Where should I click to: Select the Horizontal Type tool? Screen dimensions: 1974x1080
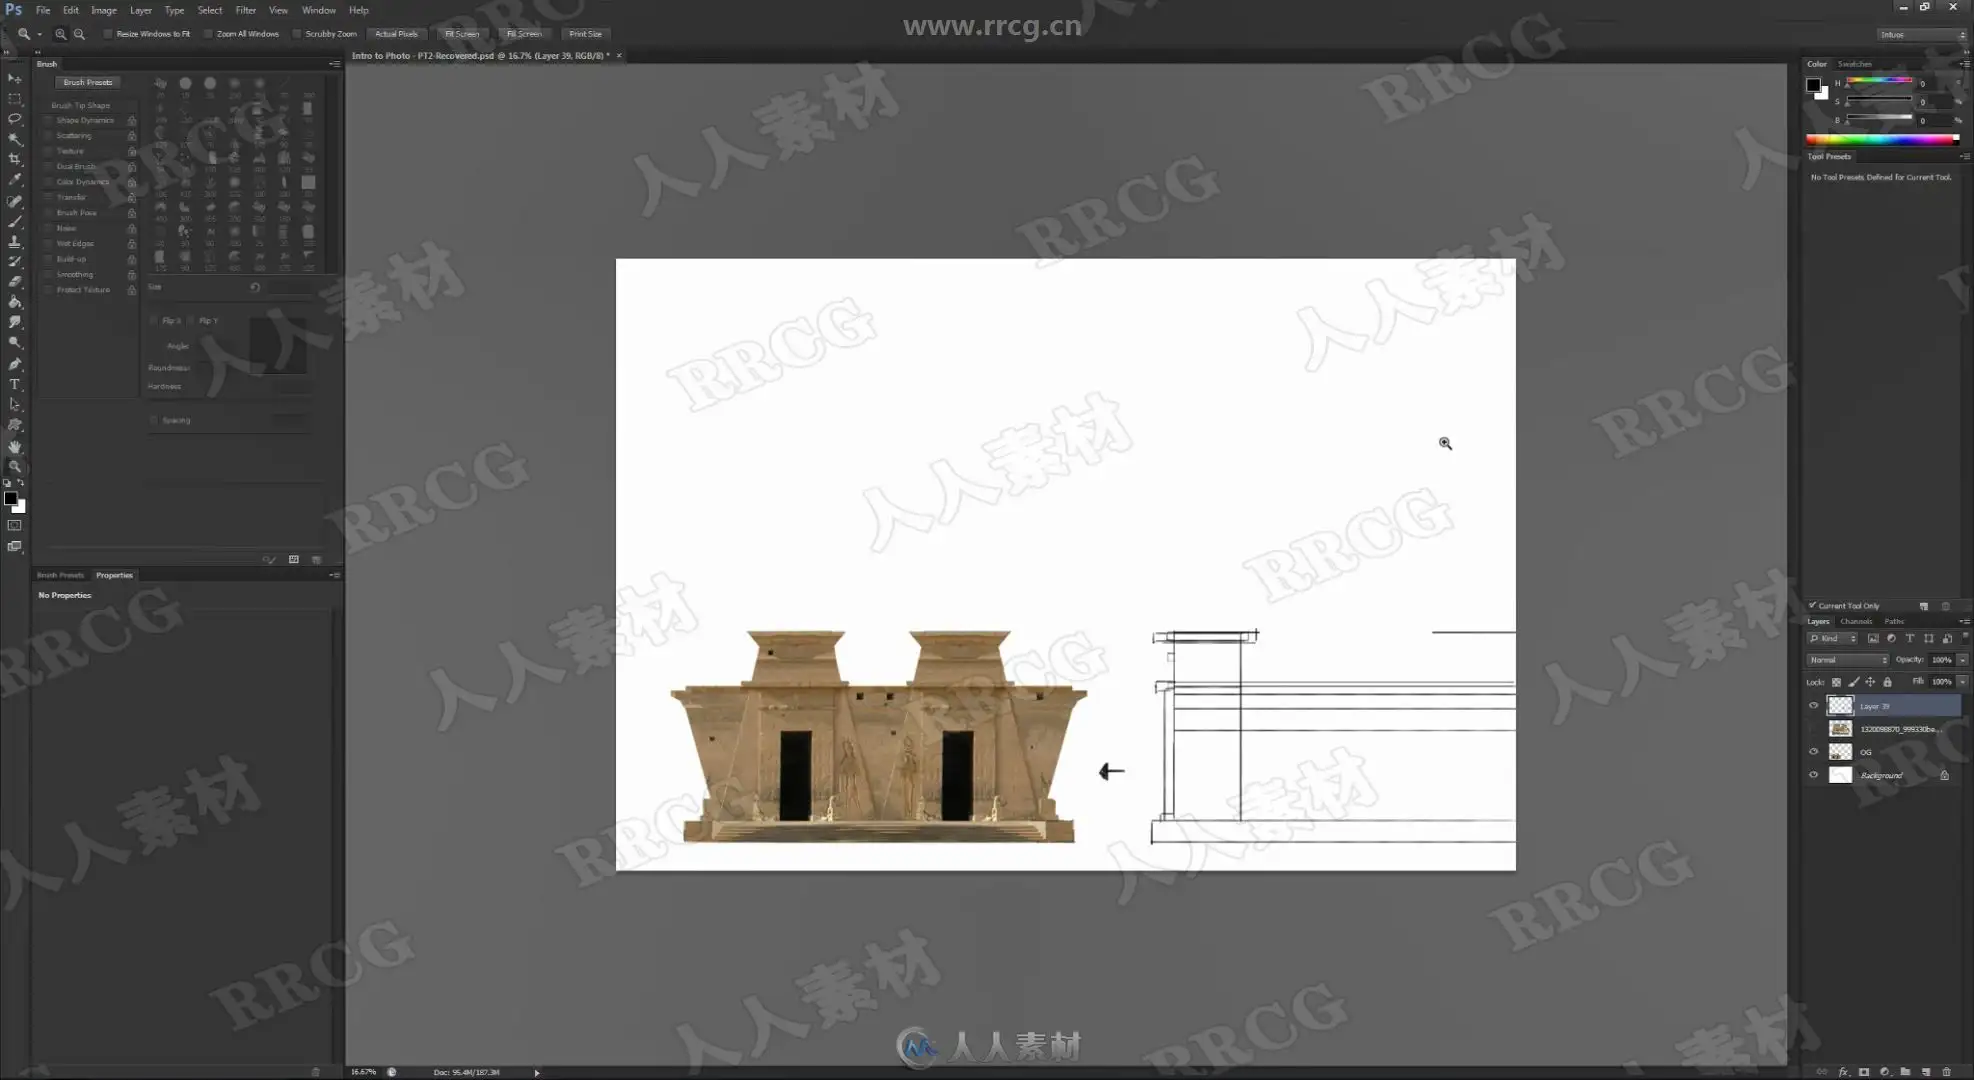pyautogui.click(x=14, y=384)
